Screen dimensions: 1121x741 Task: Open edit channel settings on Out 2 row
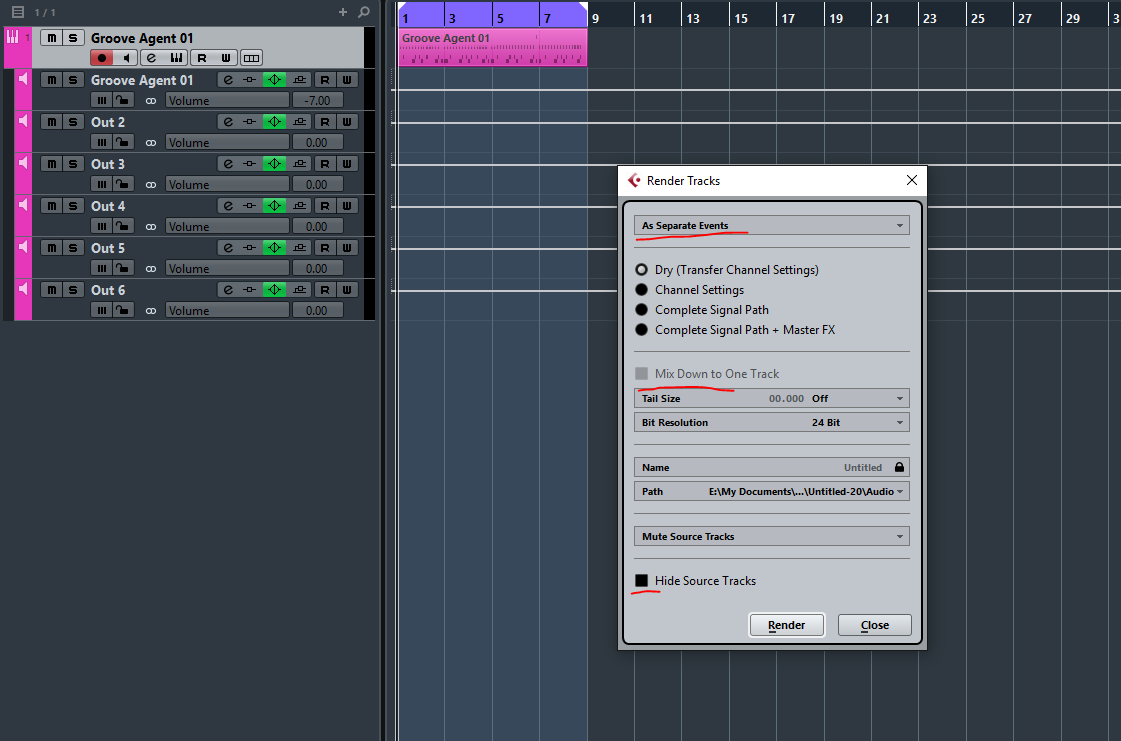tap(228, 122)
